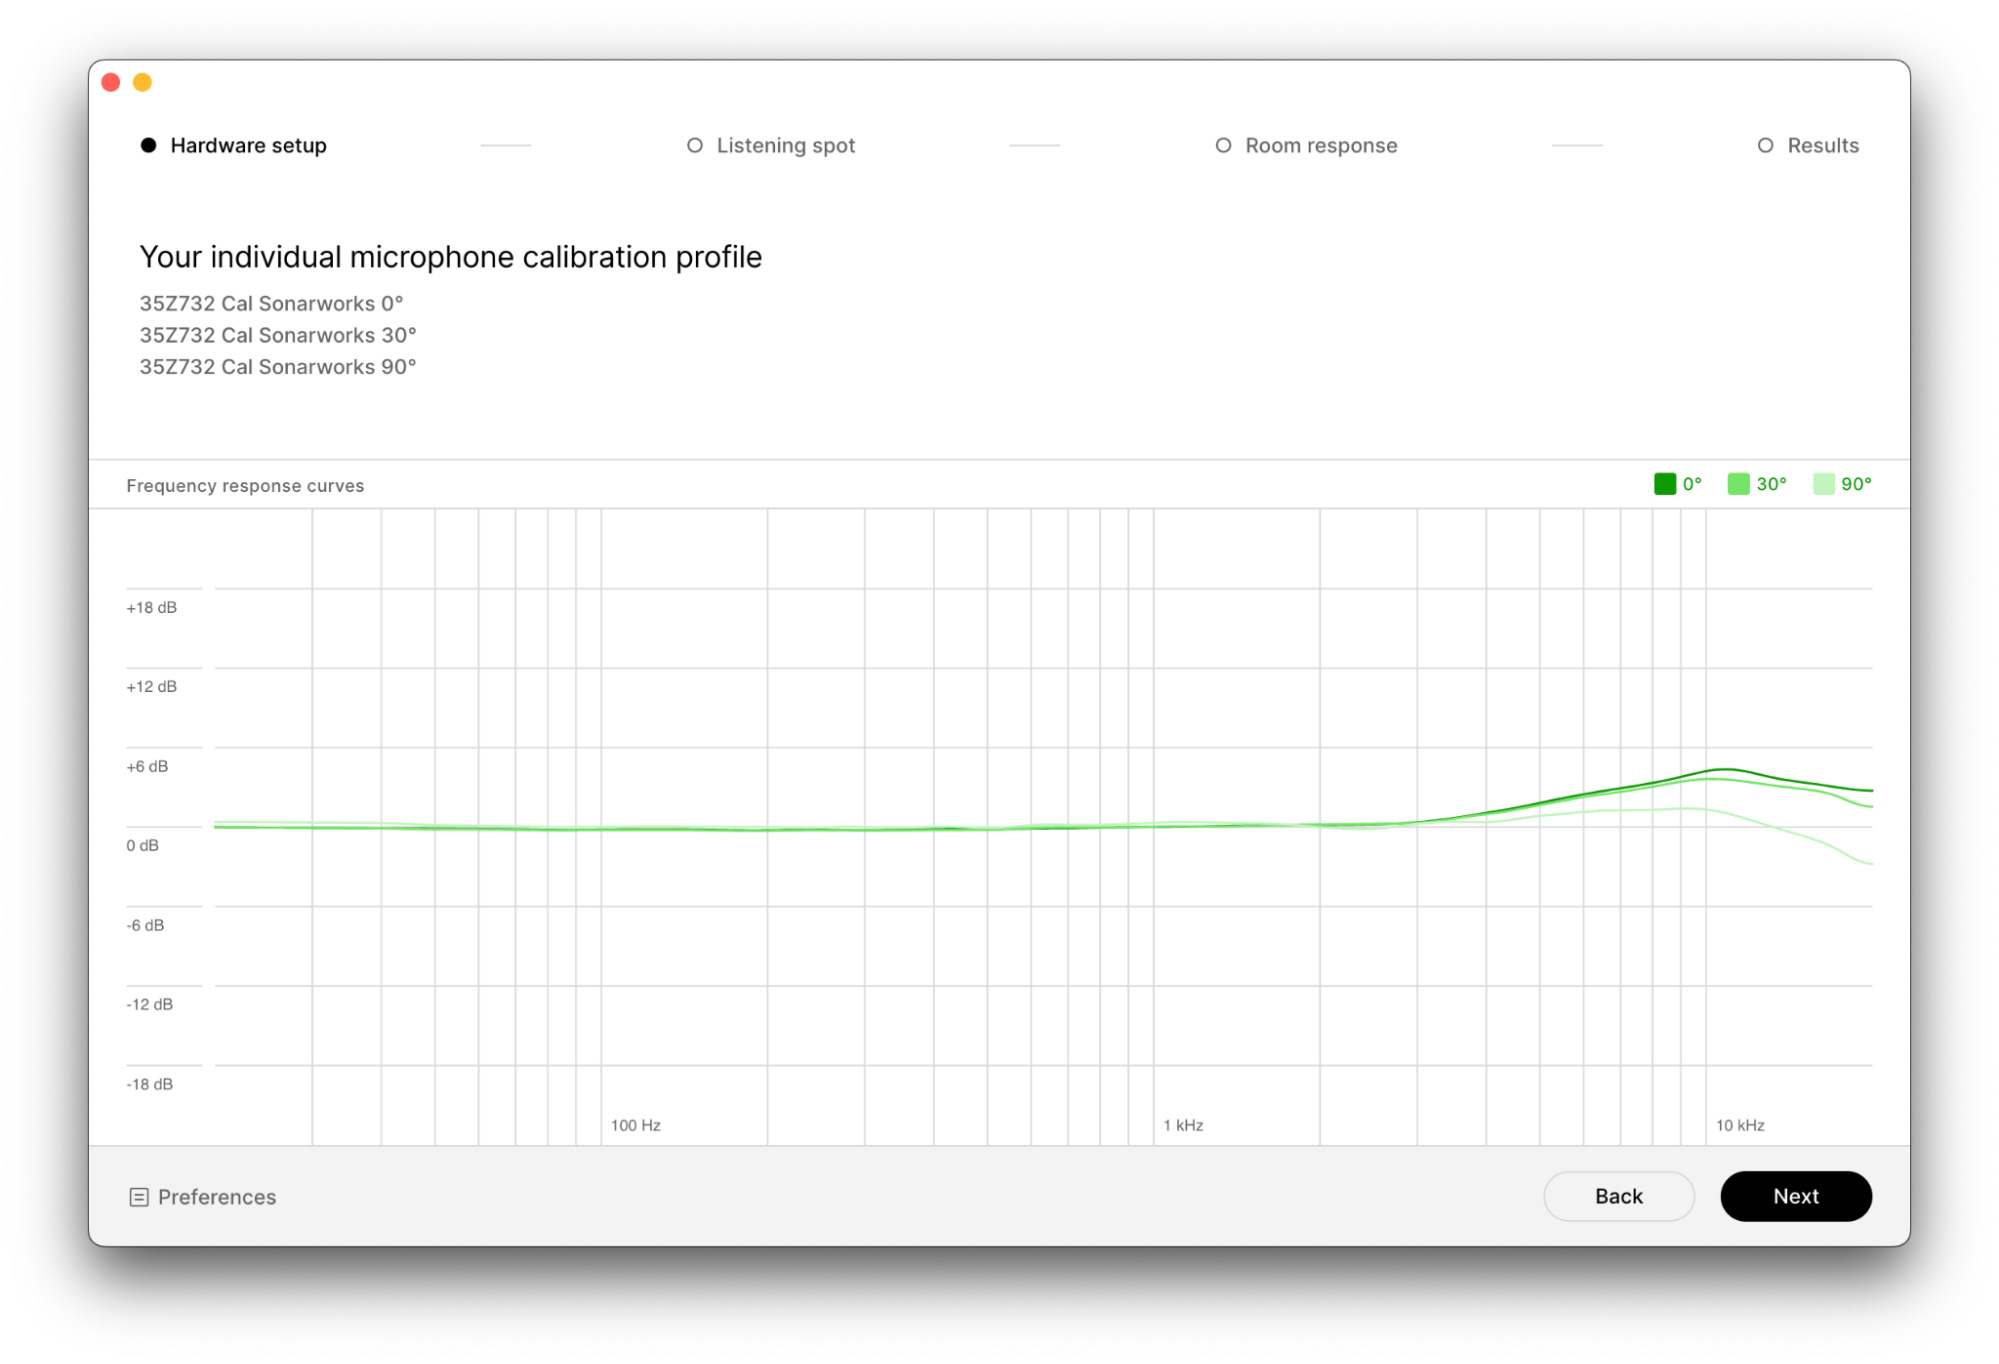1999x1364 pixels.
Task: Click the 100 Hz axis label
Action: pyautogui.click(x=636, y=1125)
